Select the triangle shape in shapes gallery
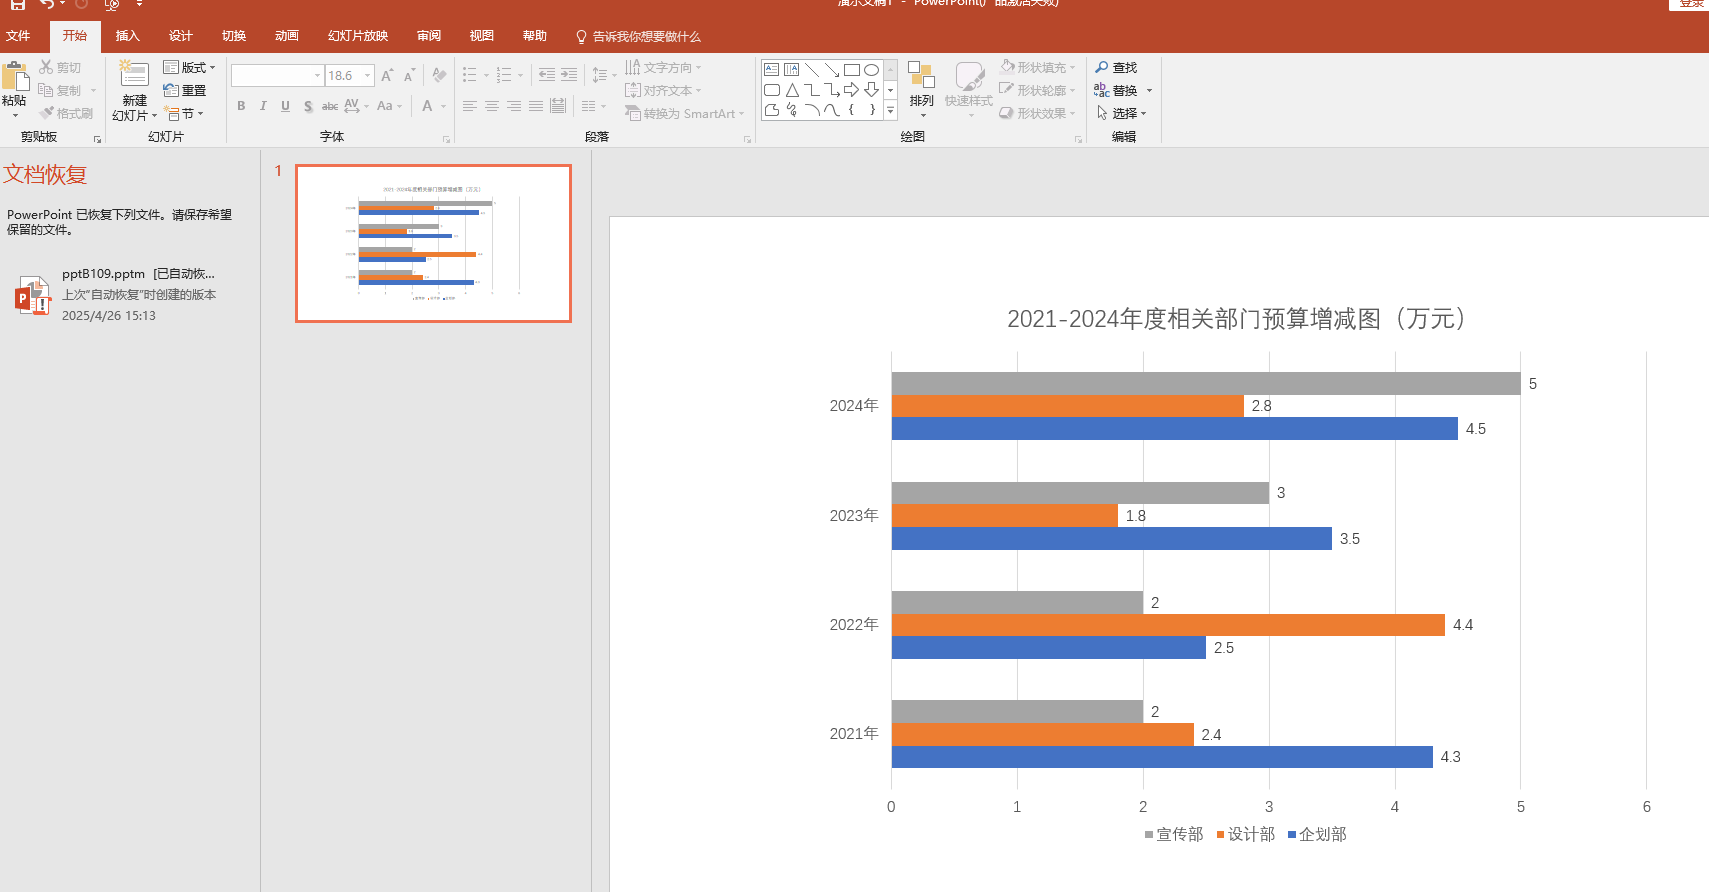Viewport: 1709px width, 892px height. point(792,90)
